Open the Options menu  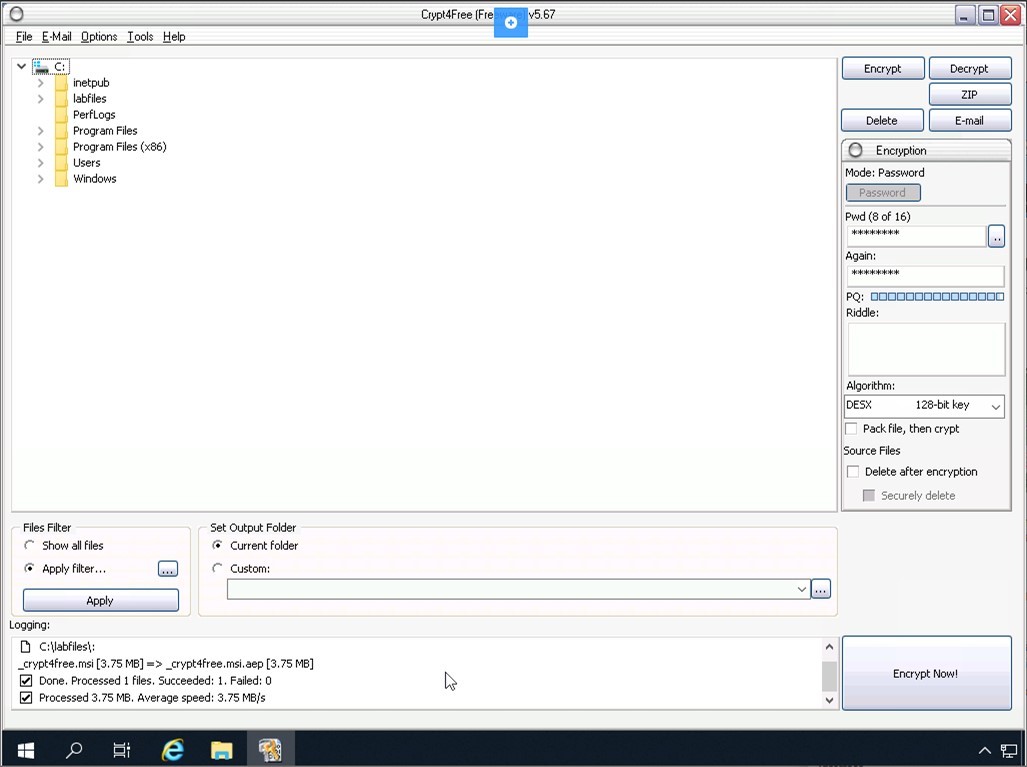click(99, 37)
